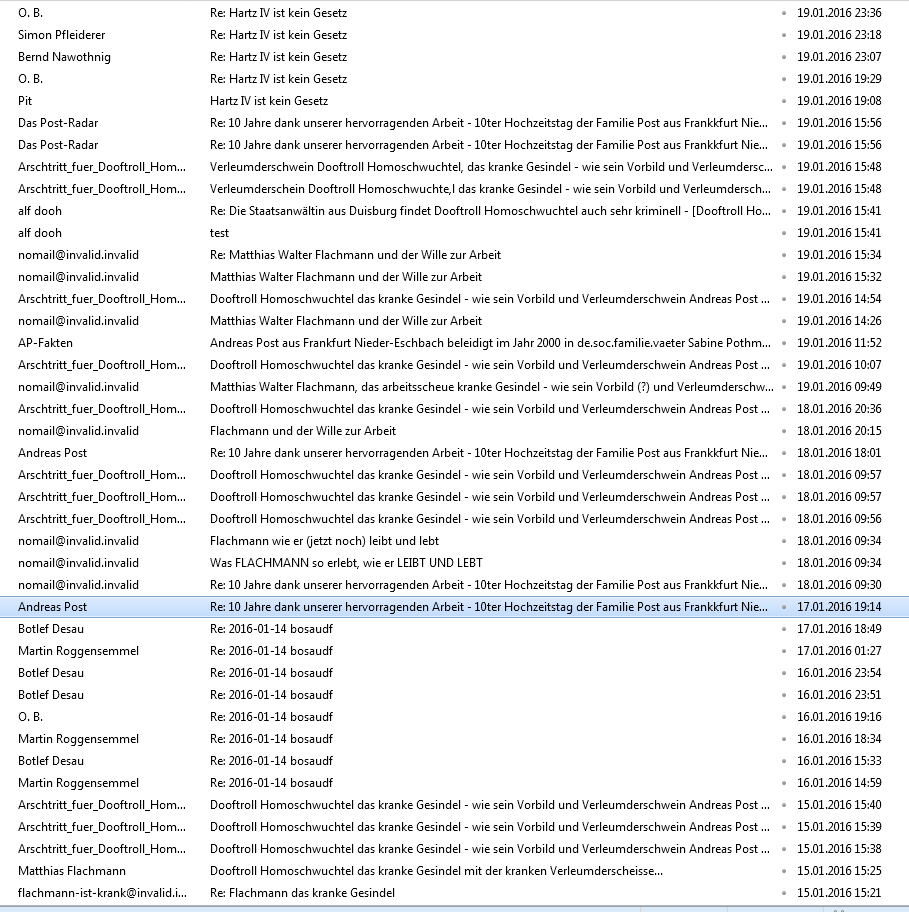Toggle read-status dot on the AP-Fakten message
Viewport: 909px width, 912px height.
[784, 343]
